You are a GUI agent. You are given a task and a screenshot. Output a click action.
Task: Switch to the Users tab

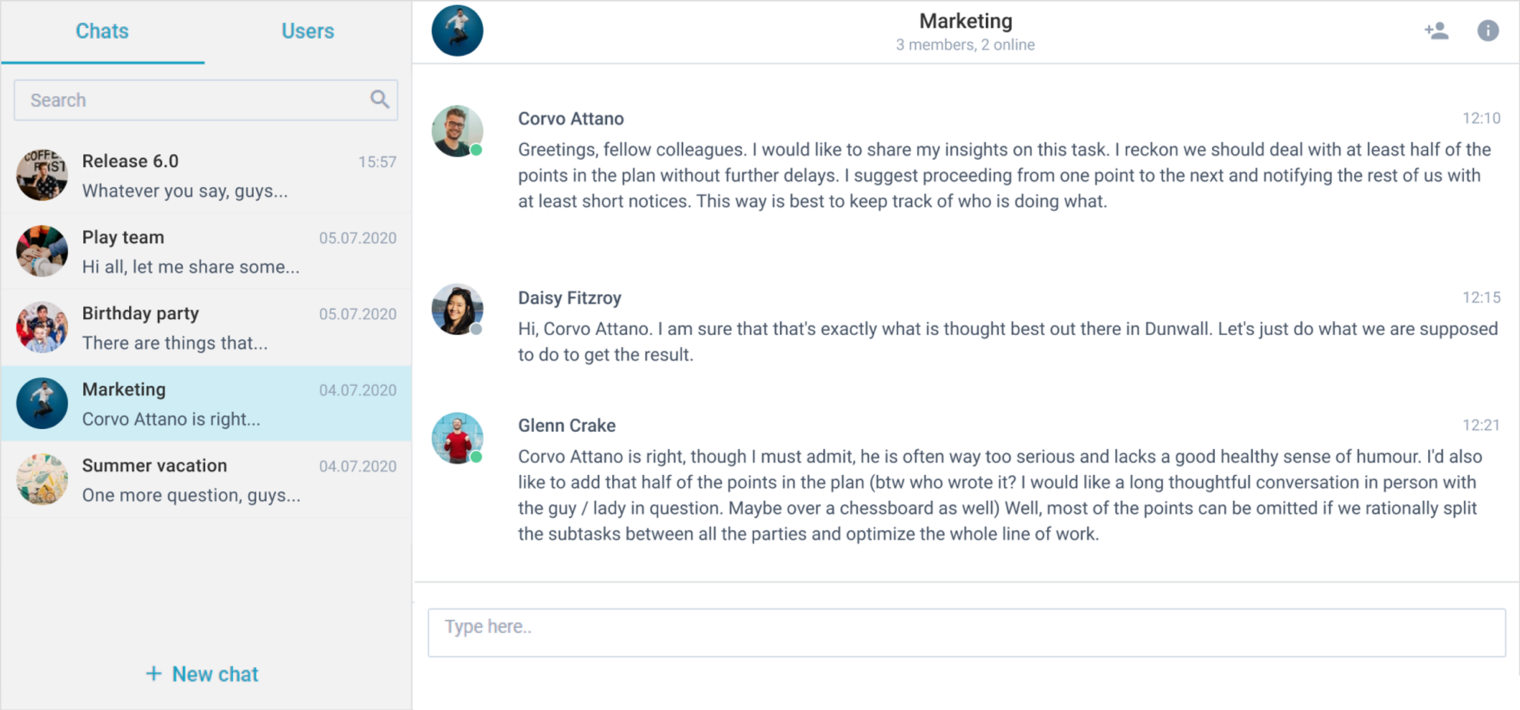pos(307,31)
